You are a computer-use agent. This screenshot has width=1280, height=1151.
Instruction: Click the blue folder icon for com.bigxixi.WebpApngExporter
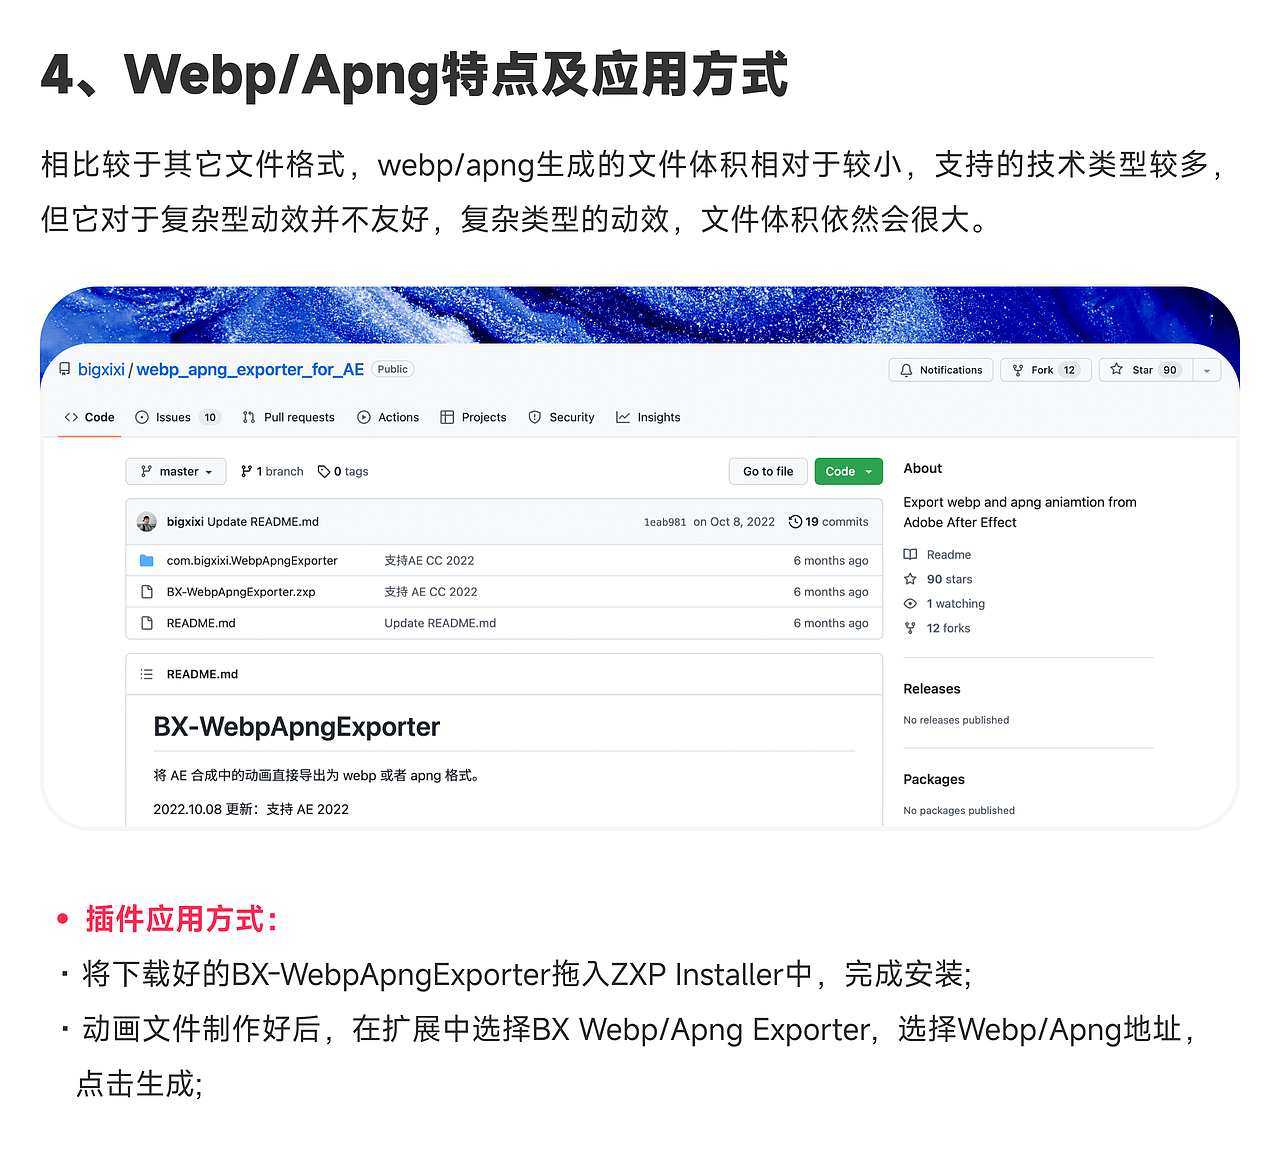(x=147, y=560)
